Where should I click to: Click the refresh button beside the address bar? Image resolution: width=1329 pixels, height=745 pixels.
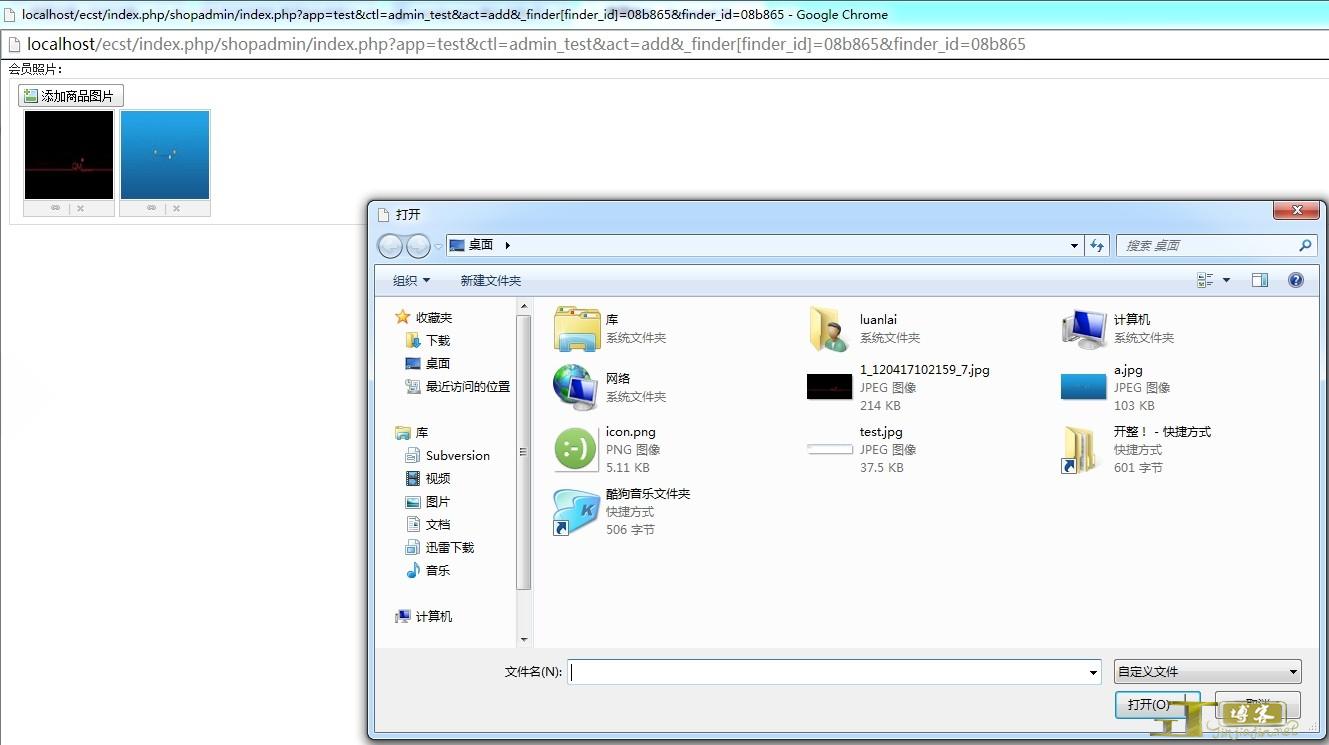[x=1097, y=245]
